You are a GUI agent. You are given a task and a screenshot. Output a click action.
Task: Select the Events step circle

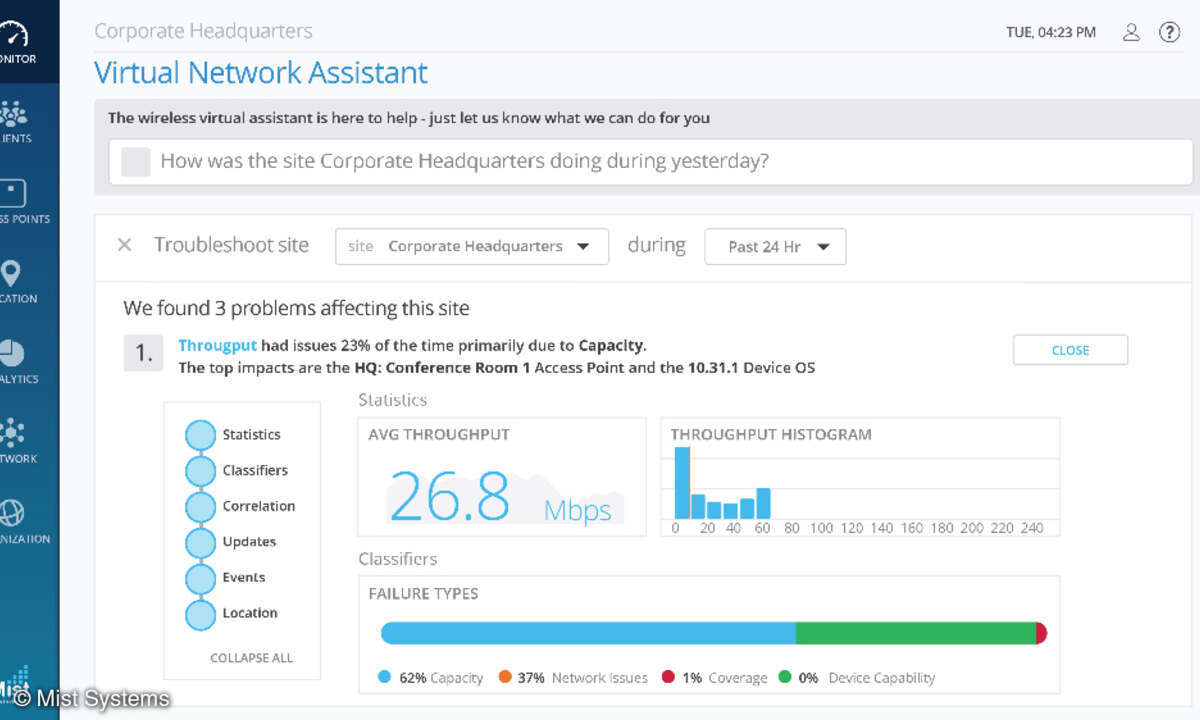point(201,578)
